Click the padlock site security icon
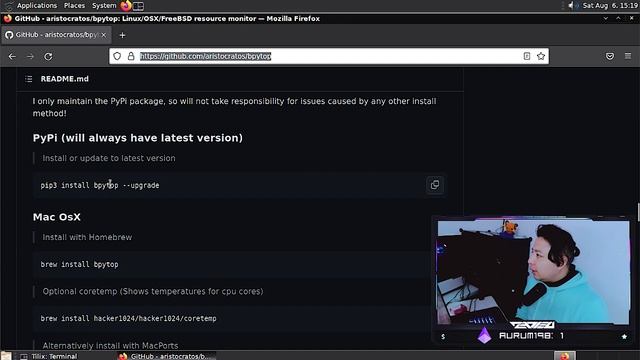This screenshot has height=360, width=640. tap(131, 56)
